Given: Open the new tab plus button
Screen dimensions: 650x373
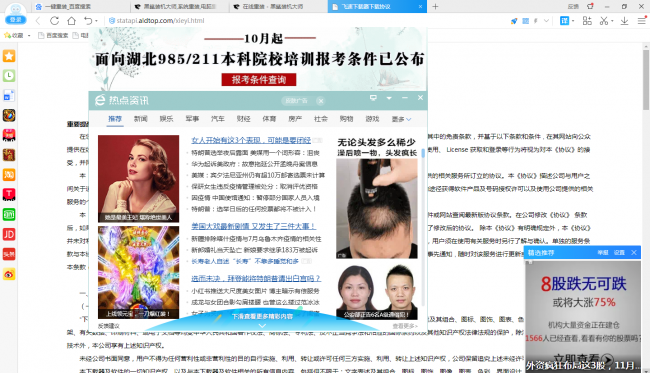Looking at the screenshot, I should click(x=435, y=6).
